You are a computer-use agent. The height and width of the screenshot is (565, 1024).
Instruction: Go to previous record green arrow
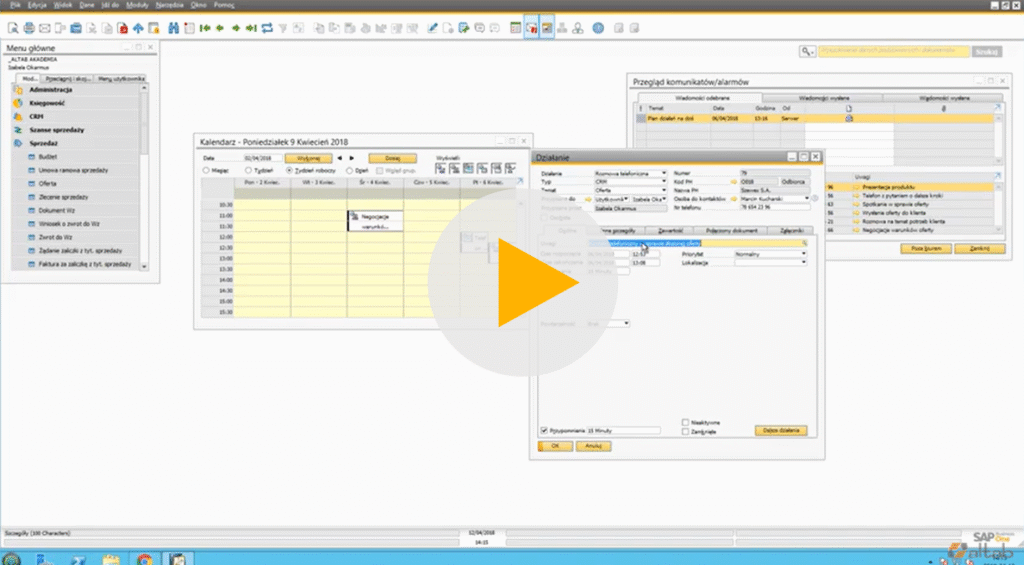pos(220,28)
